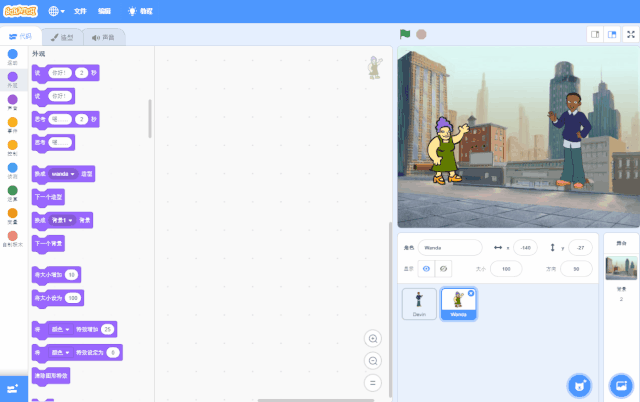Select the stage backdrop thumbnail
Viewport: 640px width, 402px height.
tap(621, 268)
